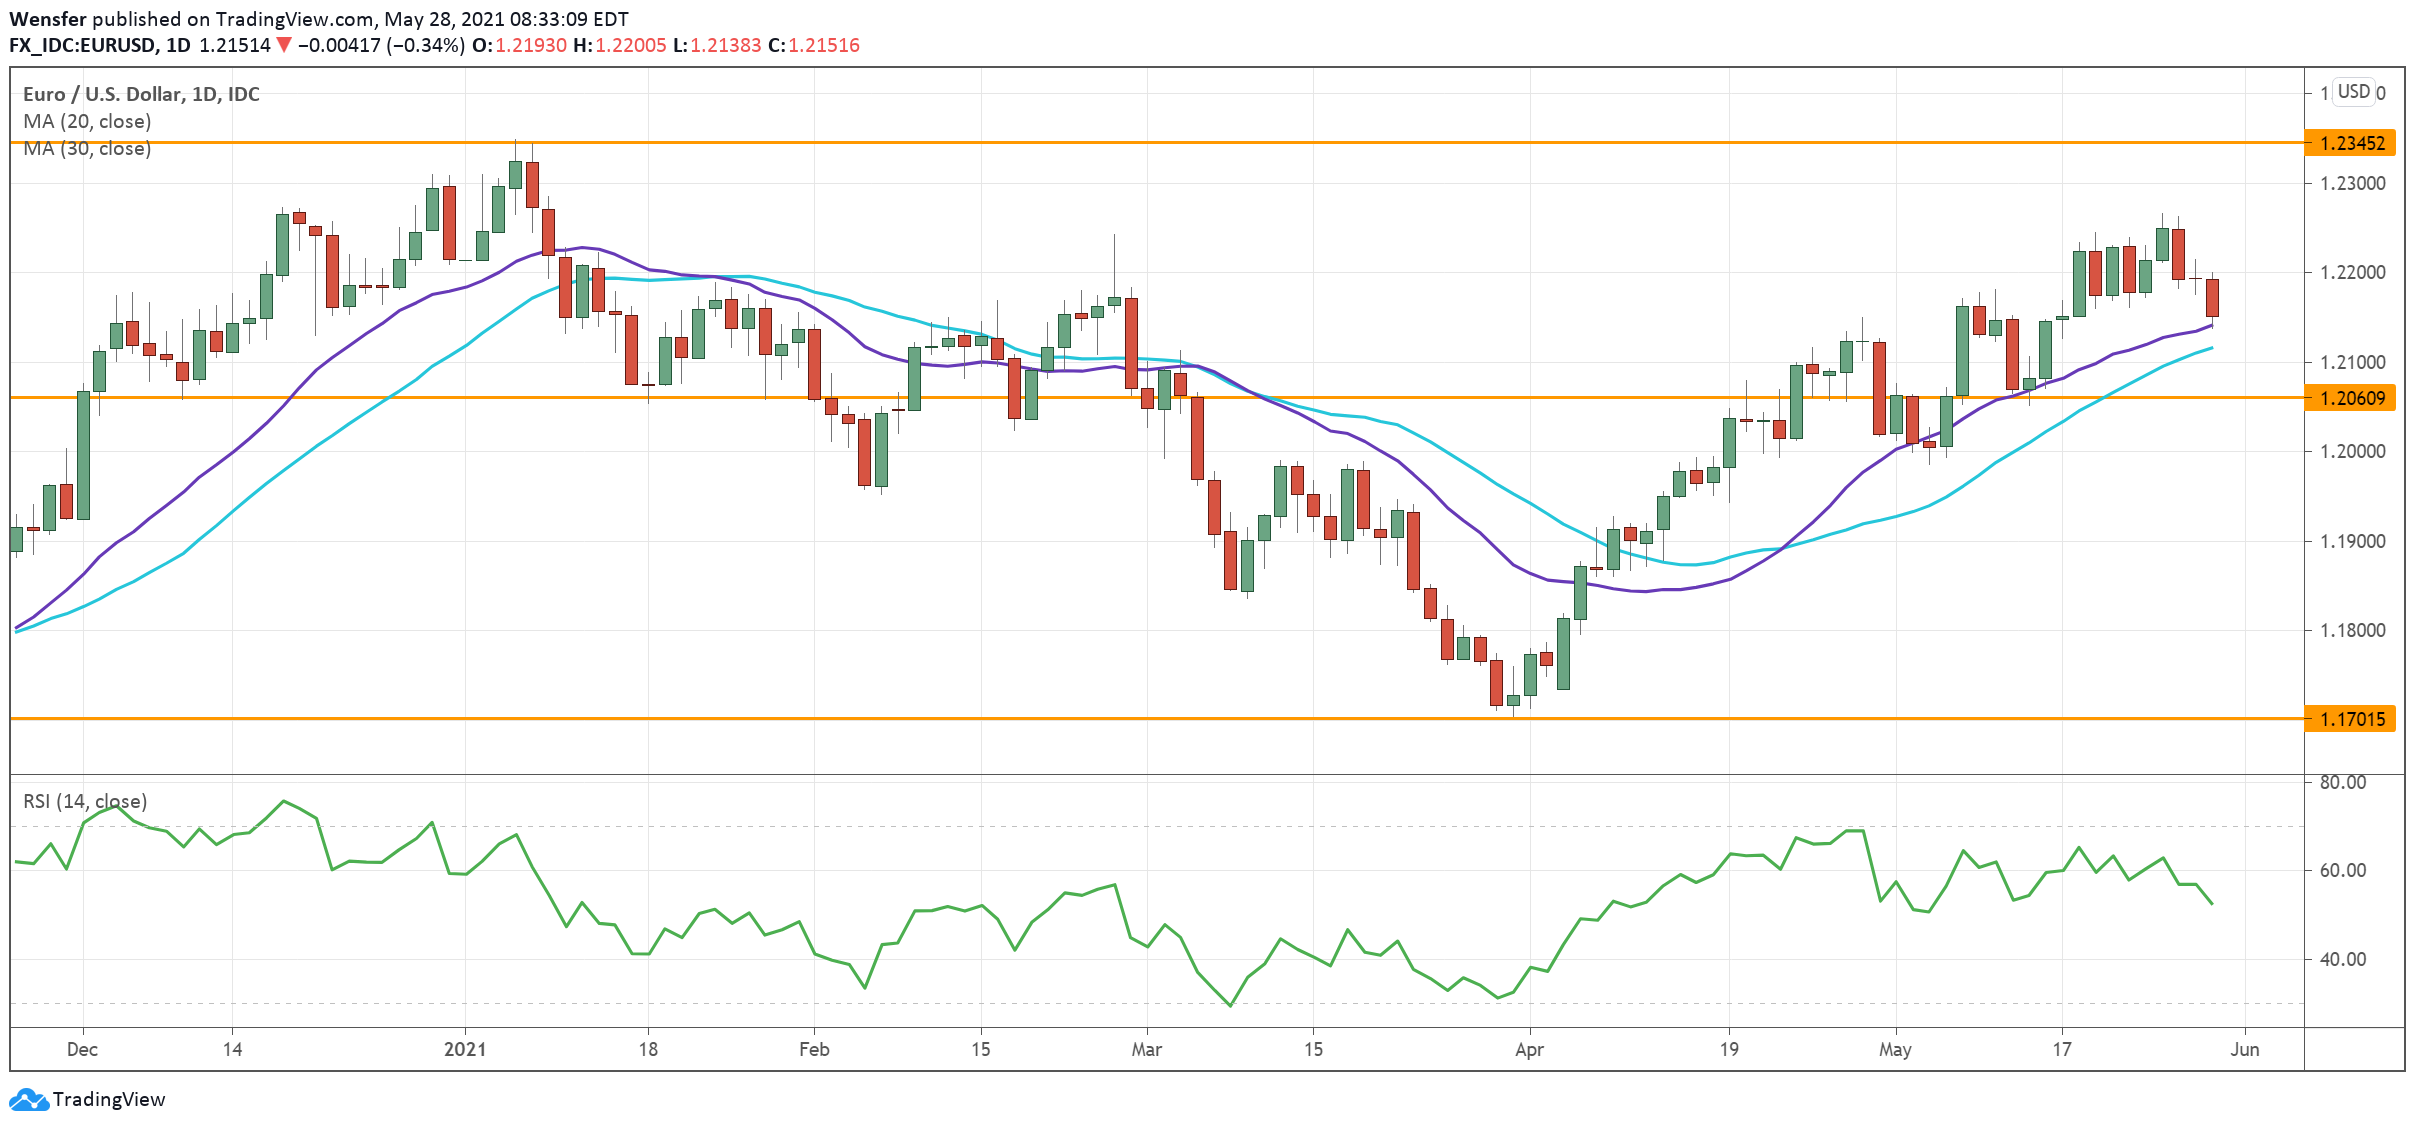Select the 1.17015 orange price label
Screen dimensions: 2415x1128
click(x=2351, y=719)
